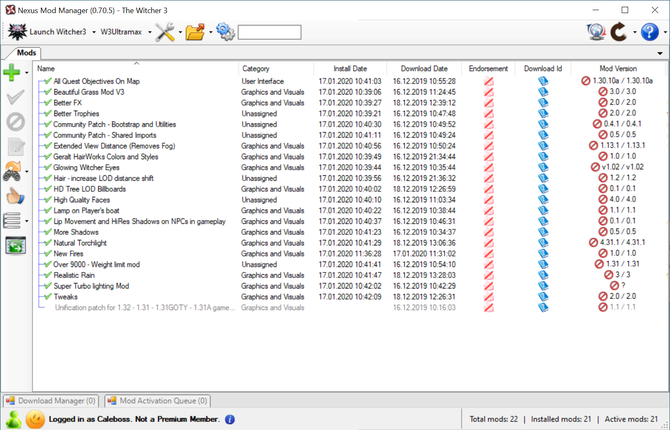Open dropdown arrow beside add mod plus
This screenshot has width=670, height=430.
coord(26,73)
